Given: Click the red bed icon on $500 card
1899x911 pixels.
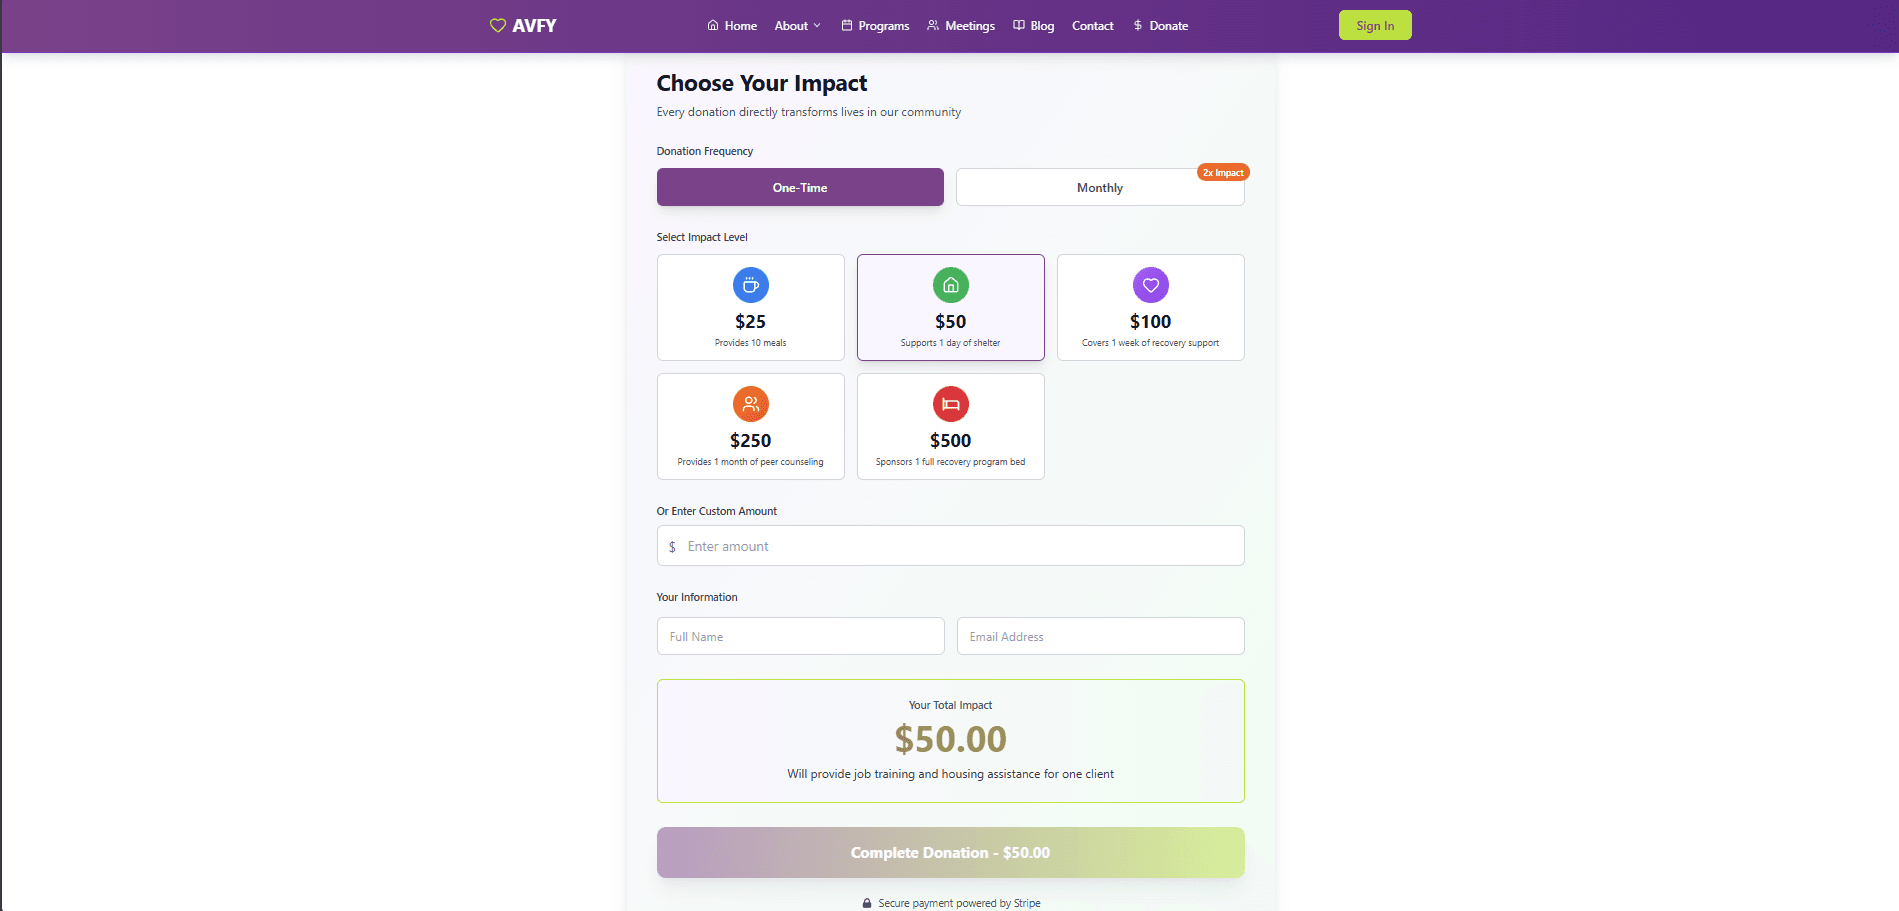Looking at the screenshot, I should coord(950,404).
